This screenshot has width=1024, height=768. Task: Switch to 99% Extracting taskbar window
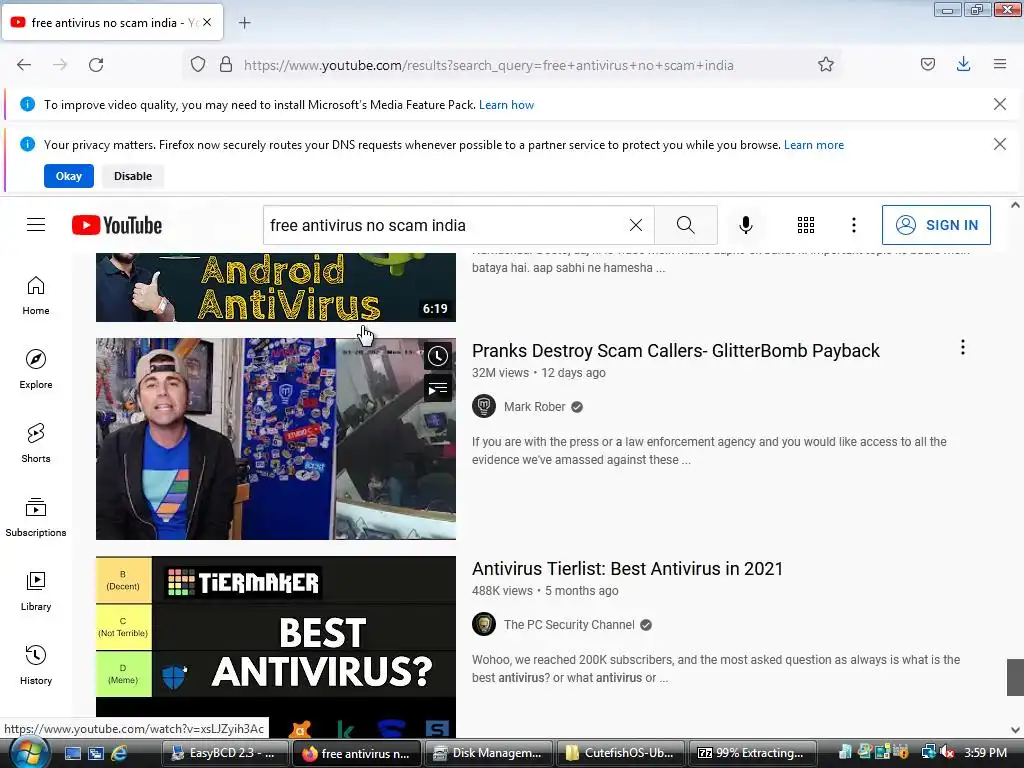pyautogui.click(x=752, y=753)
